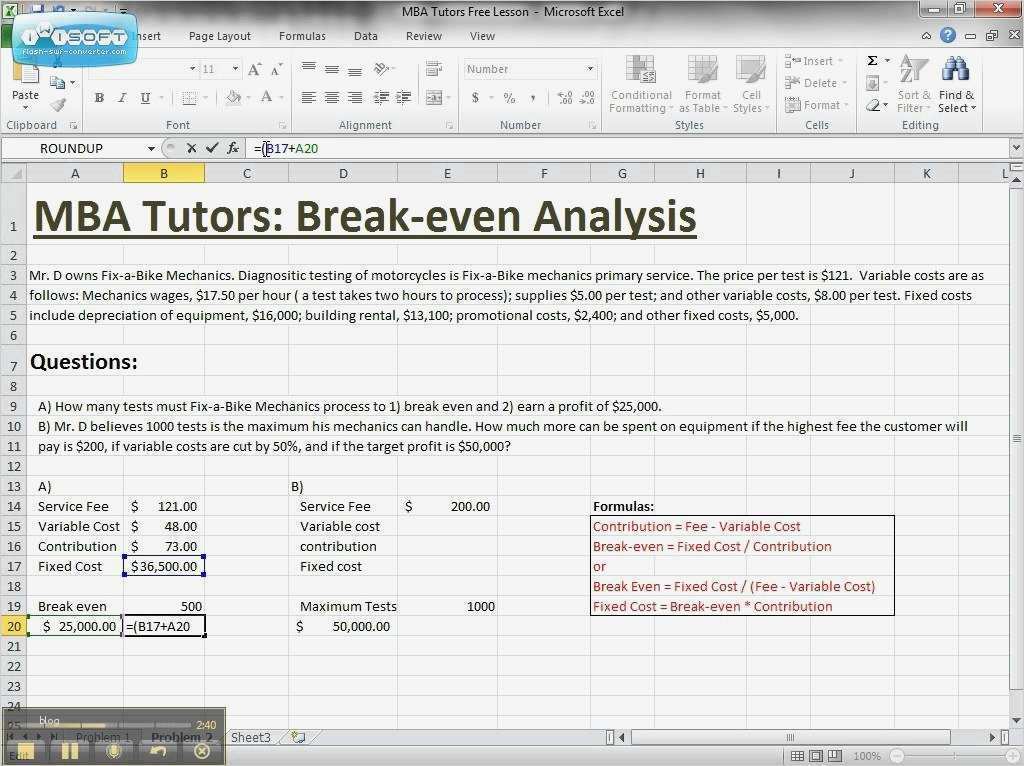The image size is (1024, 766).
Task: Click the Paste icon in Clipboard group
Action: click(25, 74)
